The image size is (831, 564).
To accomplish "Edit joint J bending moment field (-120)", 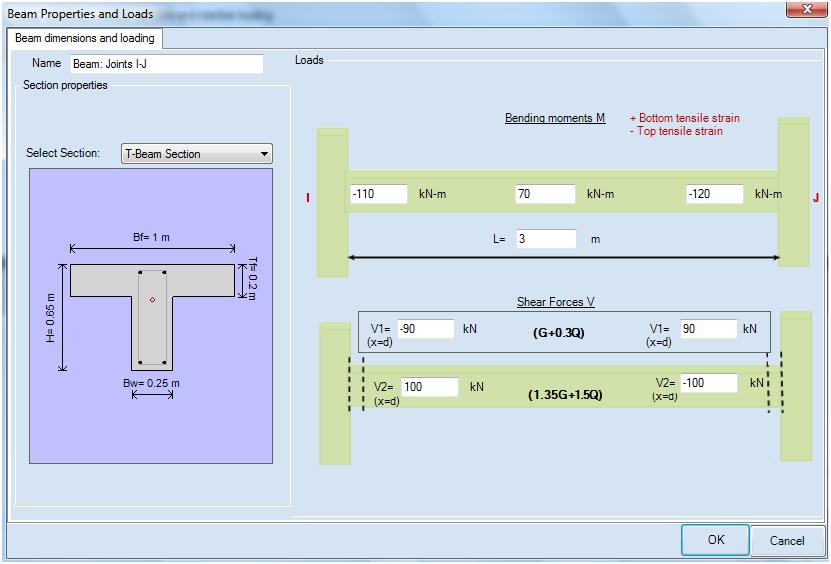I will [715, 194].
